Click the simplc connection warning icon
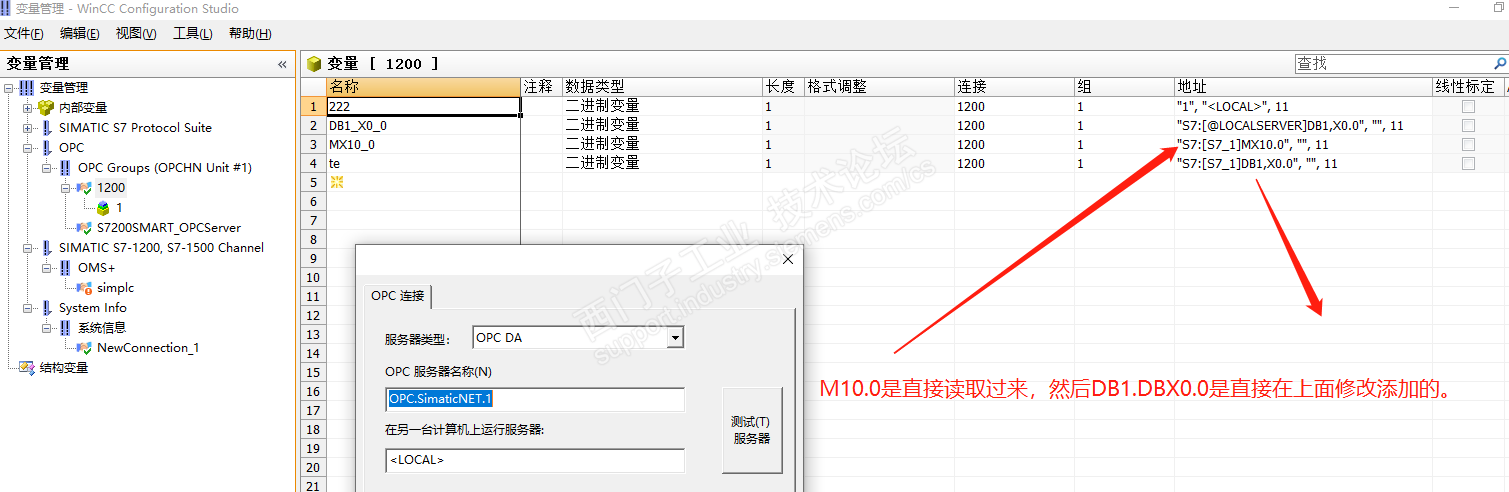Viewport: 1509px width, 492px height. (84, 288)
